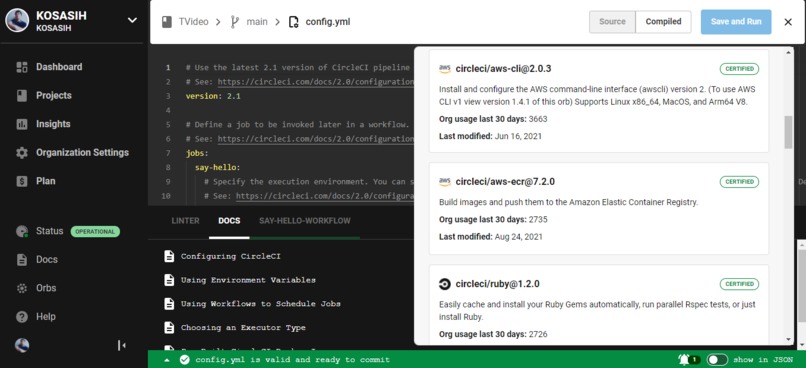Click the orbs panel scrollbar thumb
The width and height of the screenshot is (806, 368).
pyautogui.click(x=789, y=132)
